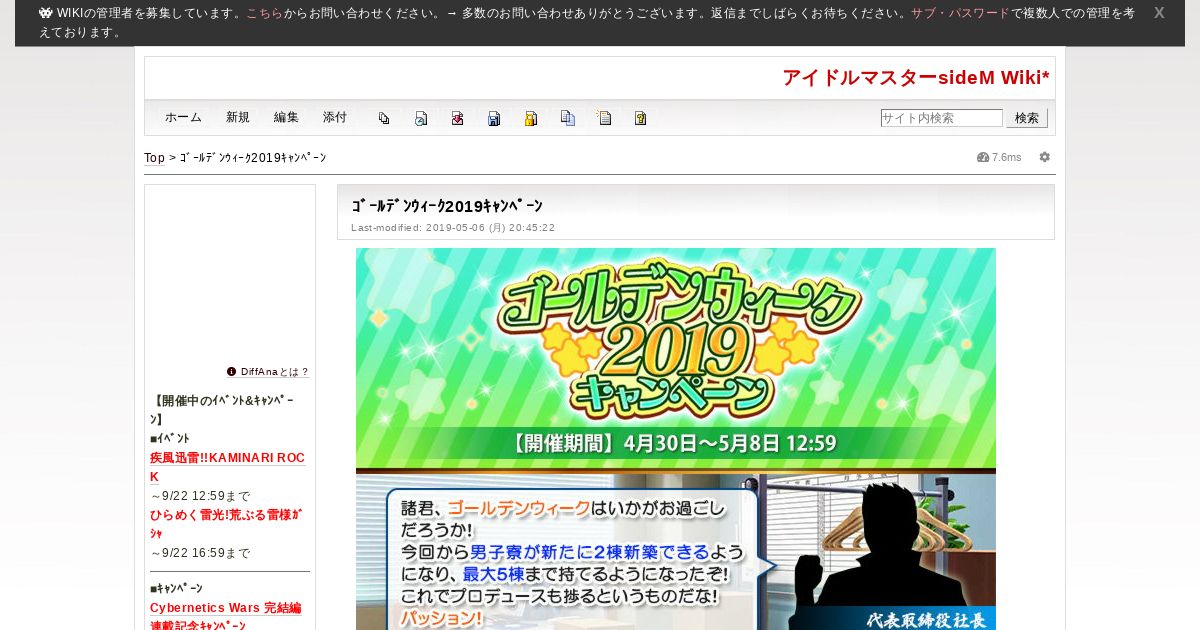Click the rename page icon in toolbar
Viewport: 1200px width, 630px height.
pyautogui.click(x=421, y=118)
